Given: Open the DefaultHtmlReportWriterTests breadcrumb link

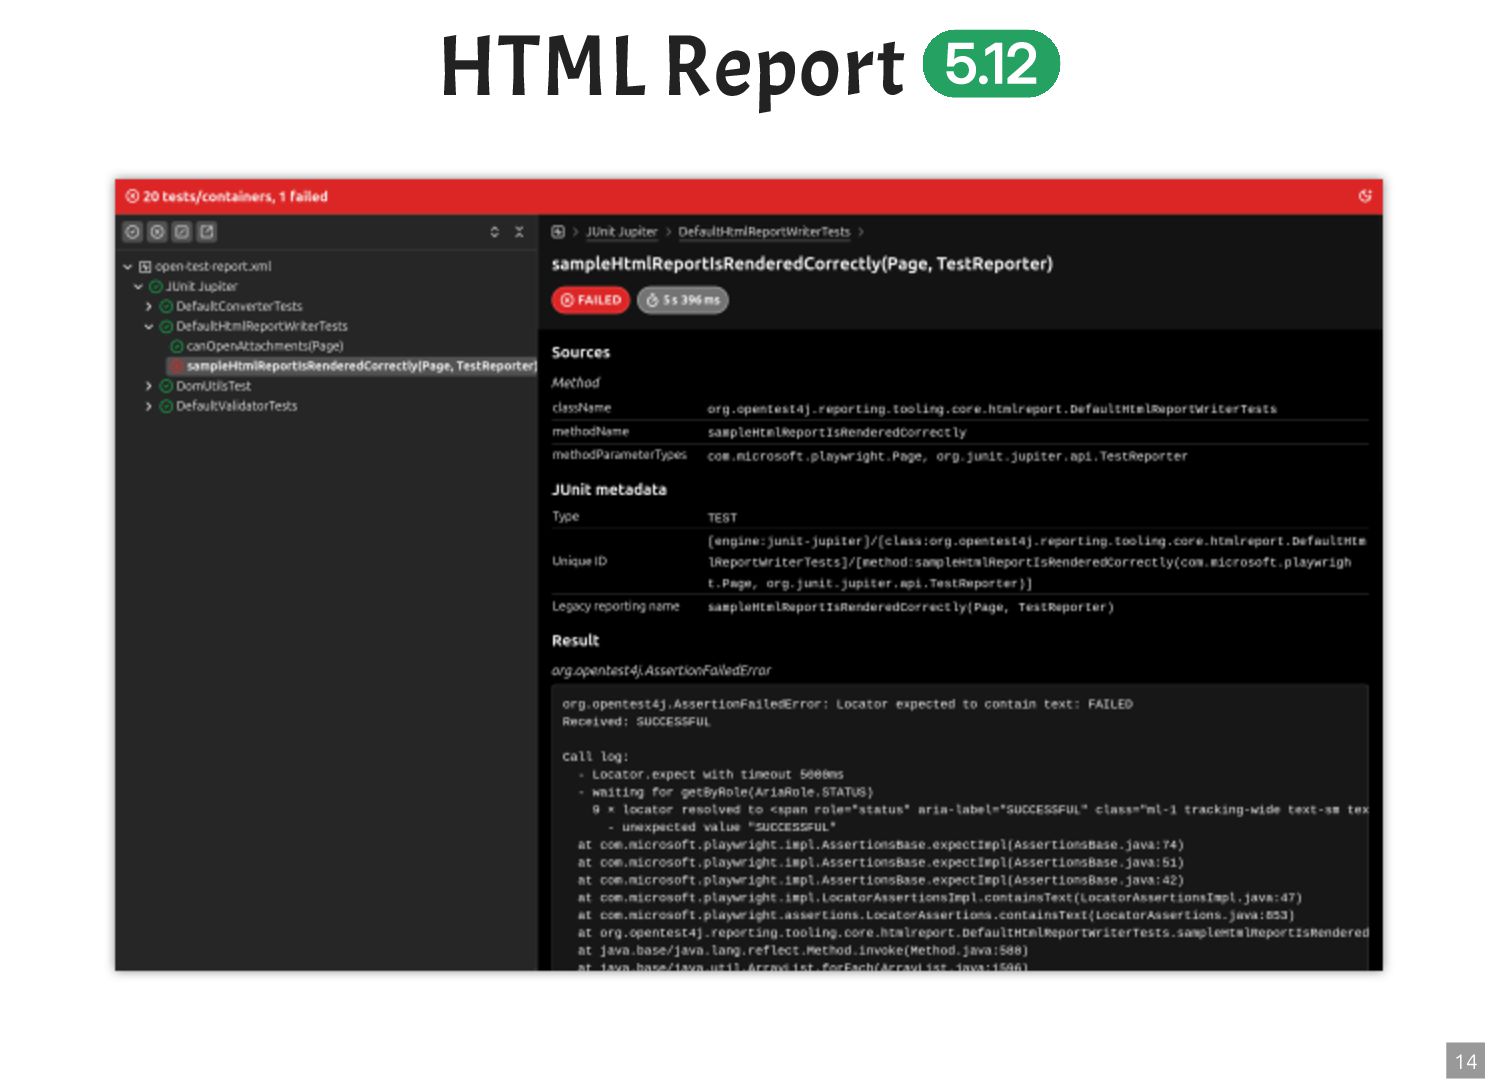Looking at the screenshot, I should [x=764, y=232].
